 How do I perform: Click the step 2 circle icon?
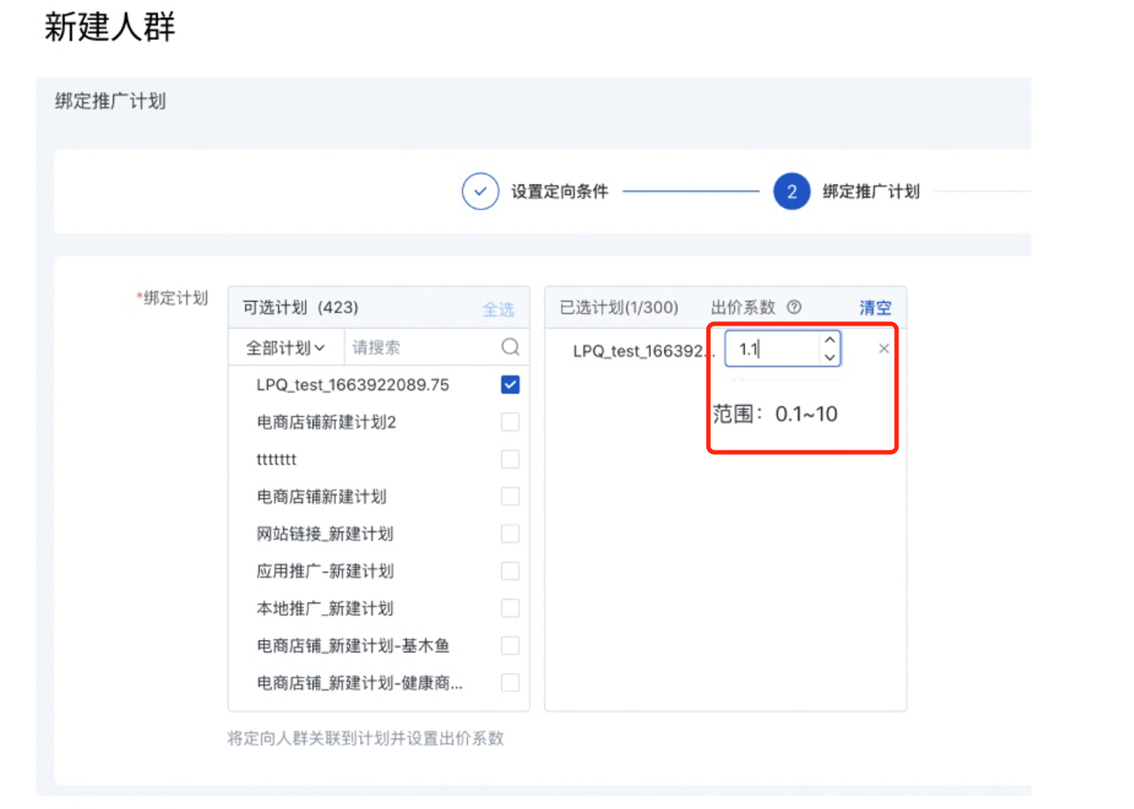[791, 191]
